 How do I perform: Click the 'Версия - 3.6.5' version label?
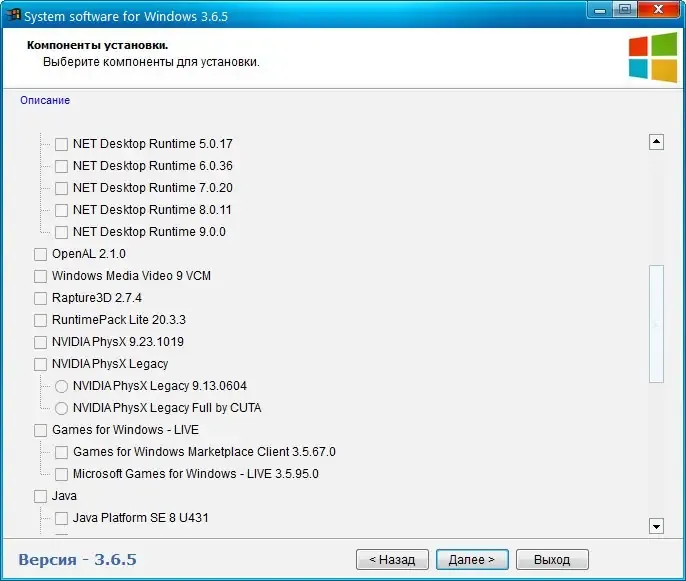tap(77, 559)
